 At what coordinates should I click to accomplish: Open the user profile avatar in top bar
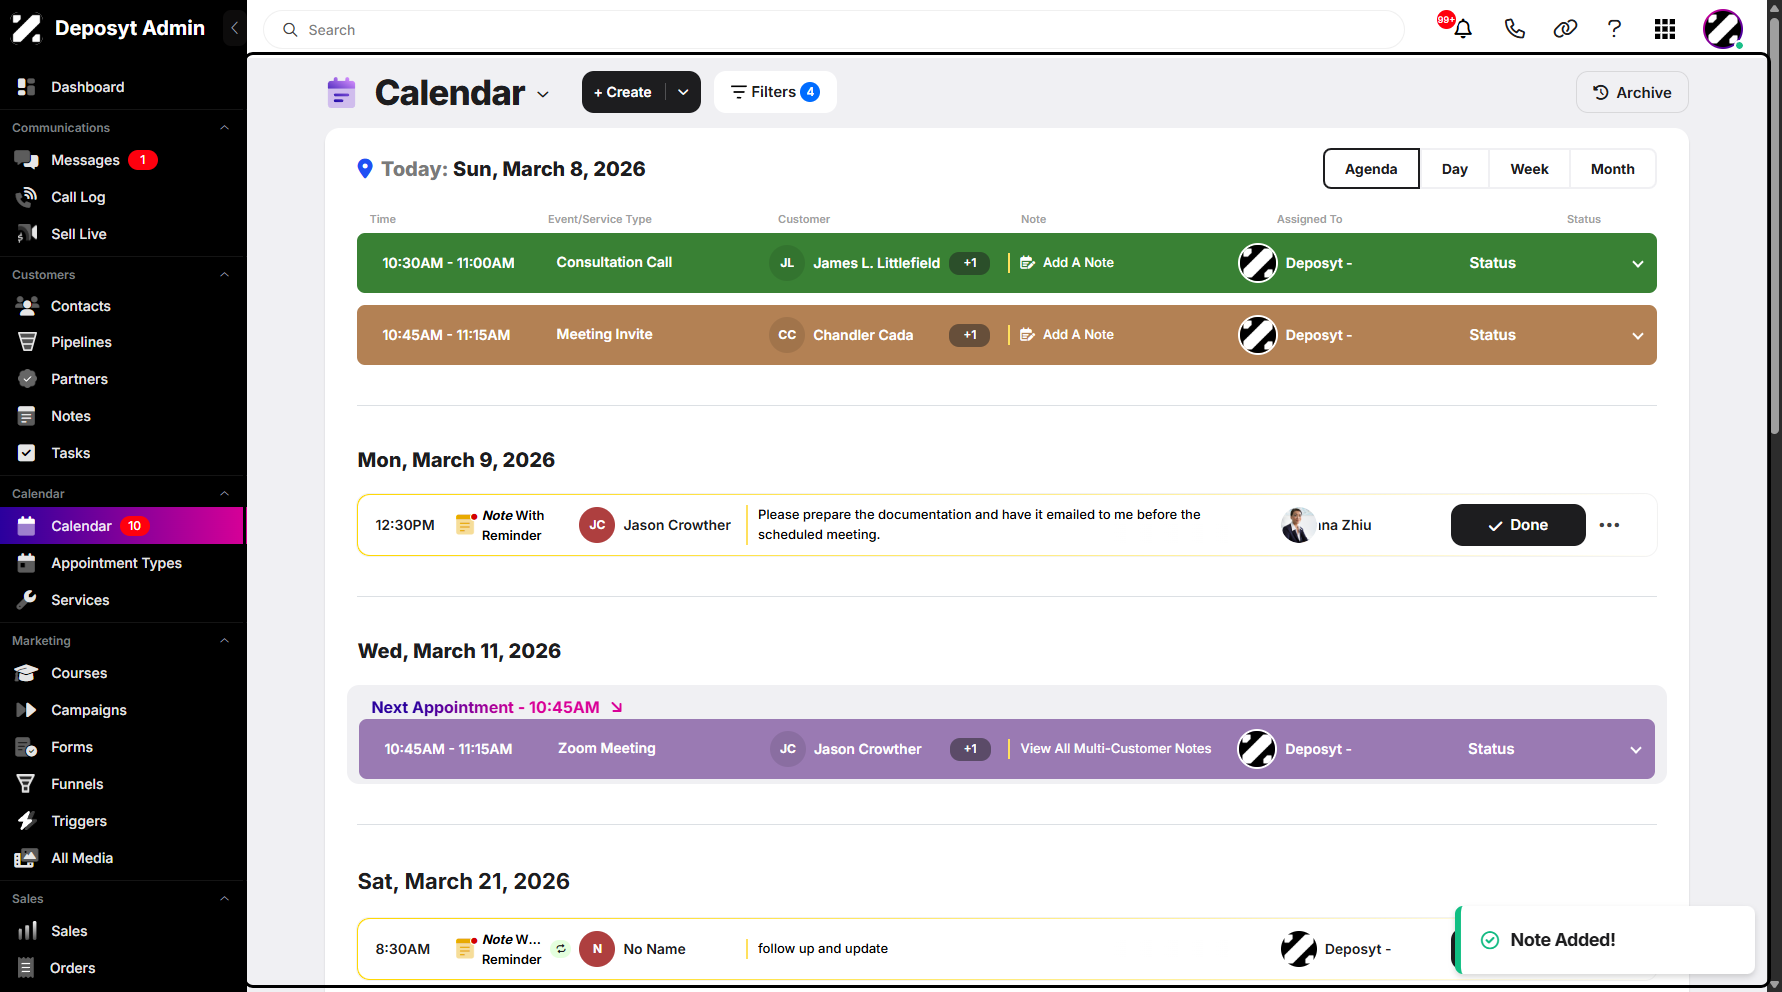(1723, 29)
